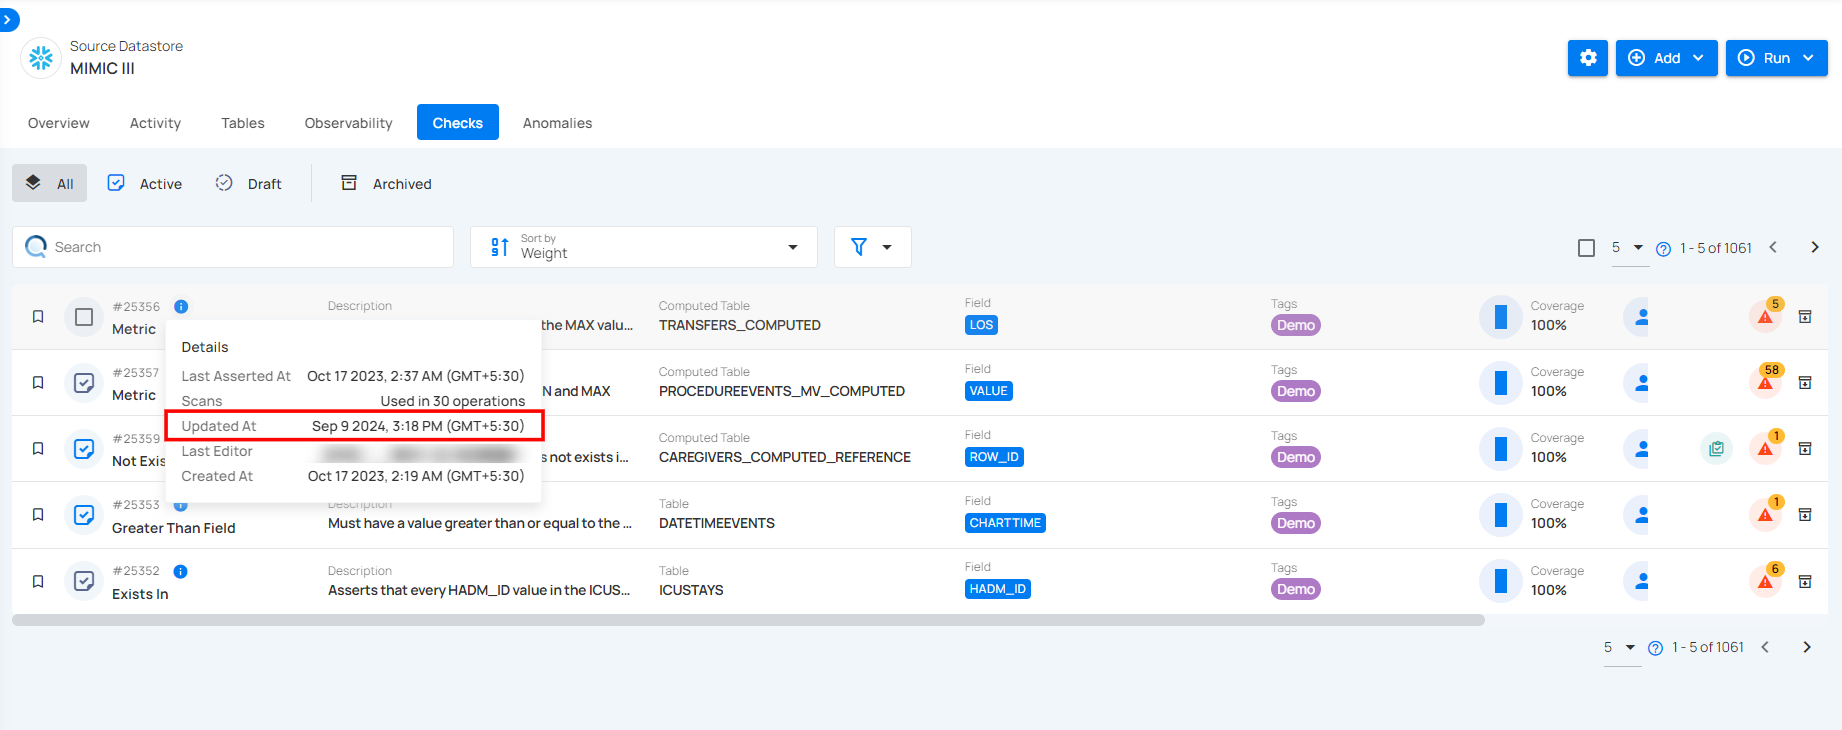Open anomalies warning for ICUSTAYS row
1842x730 pixels.
click(1766, 581)
